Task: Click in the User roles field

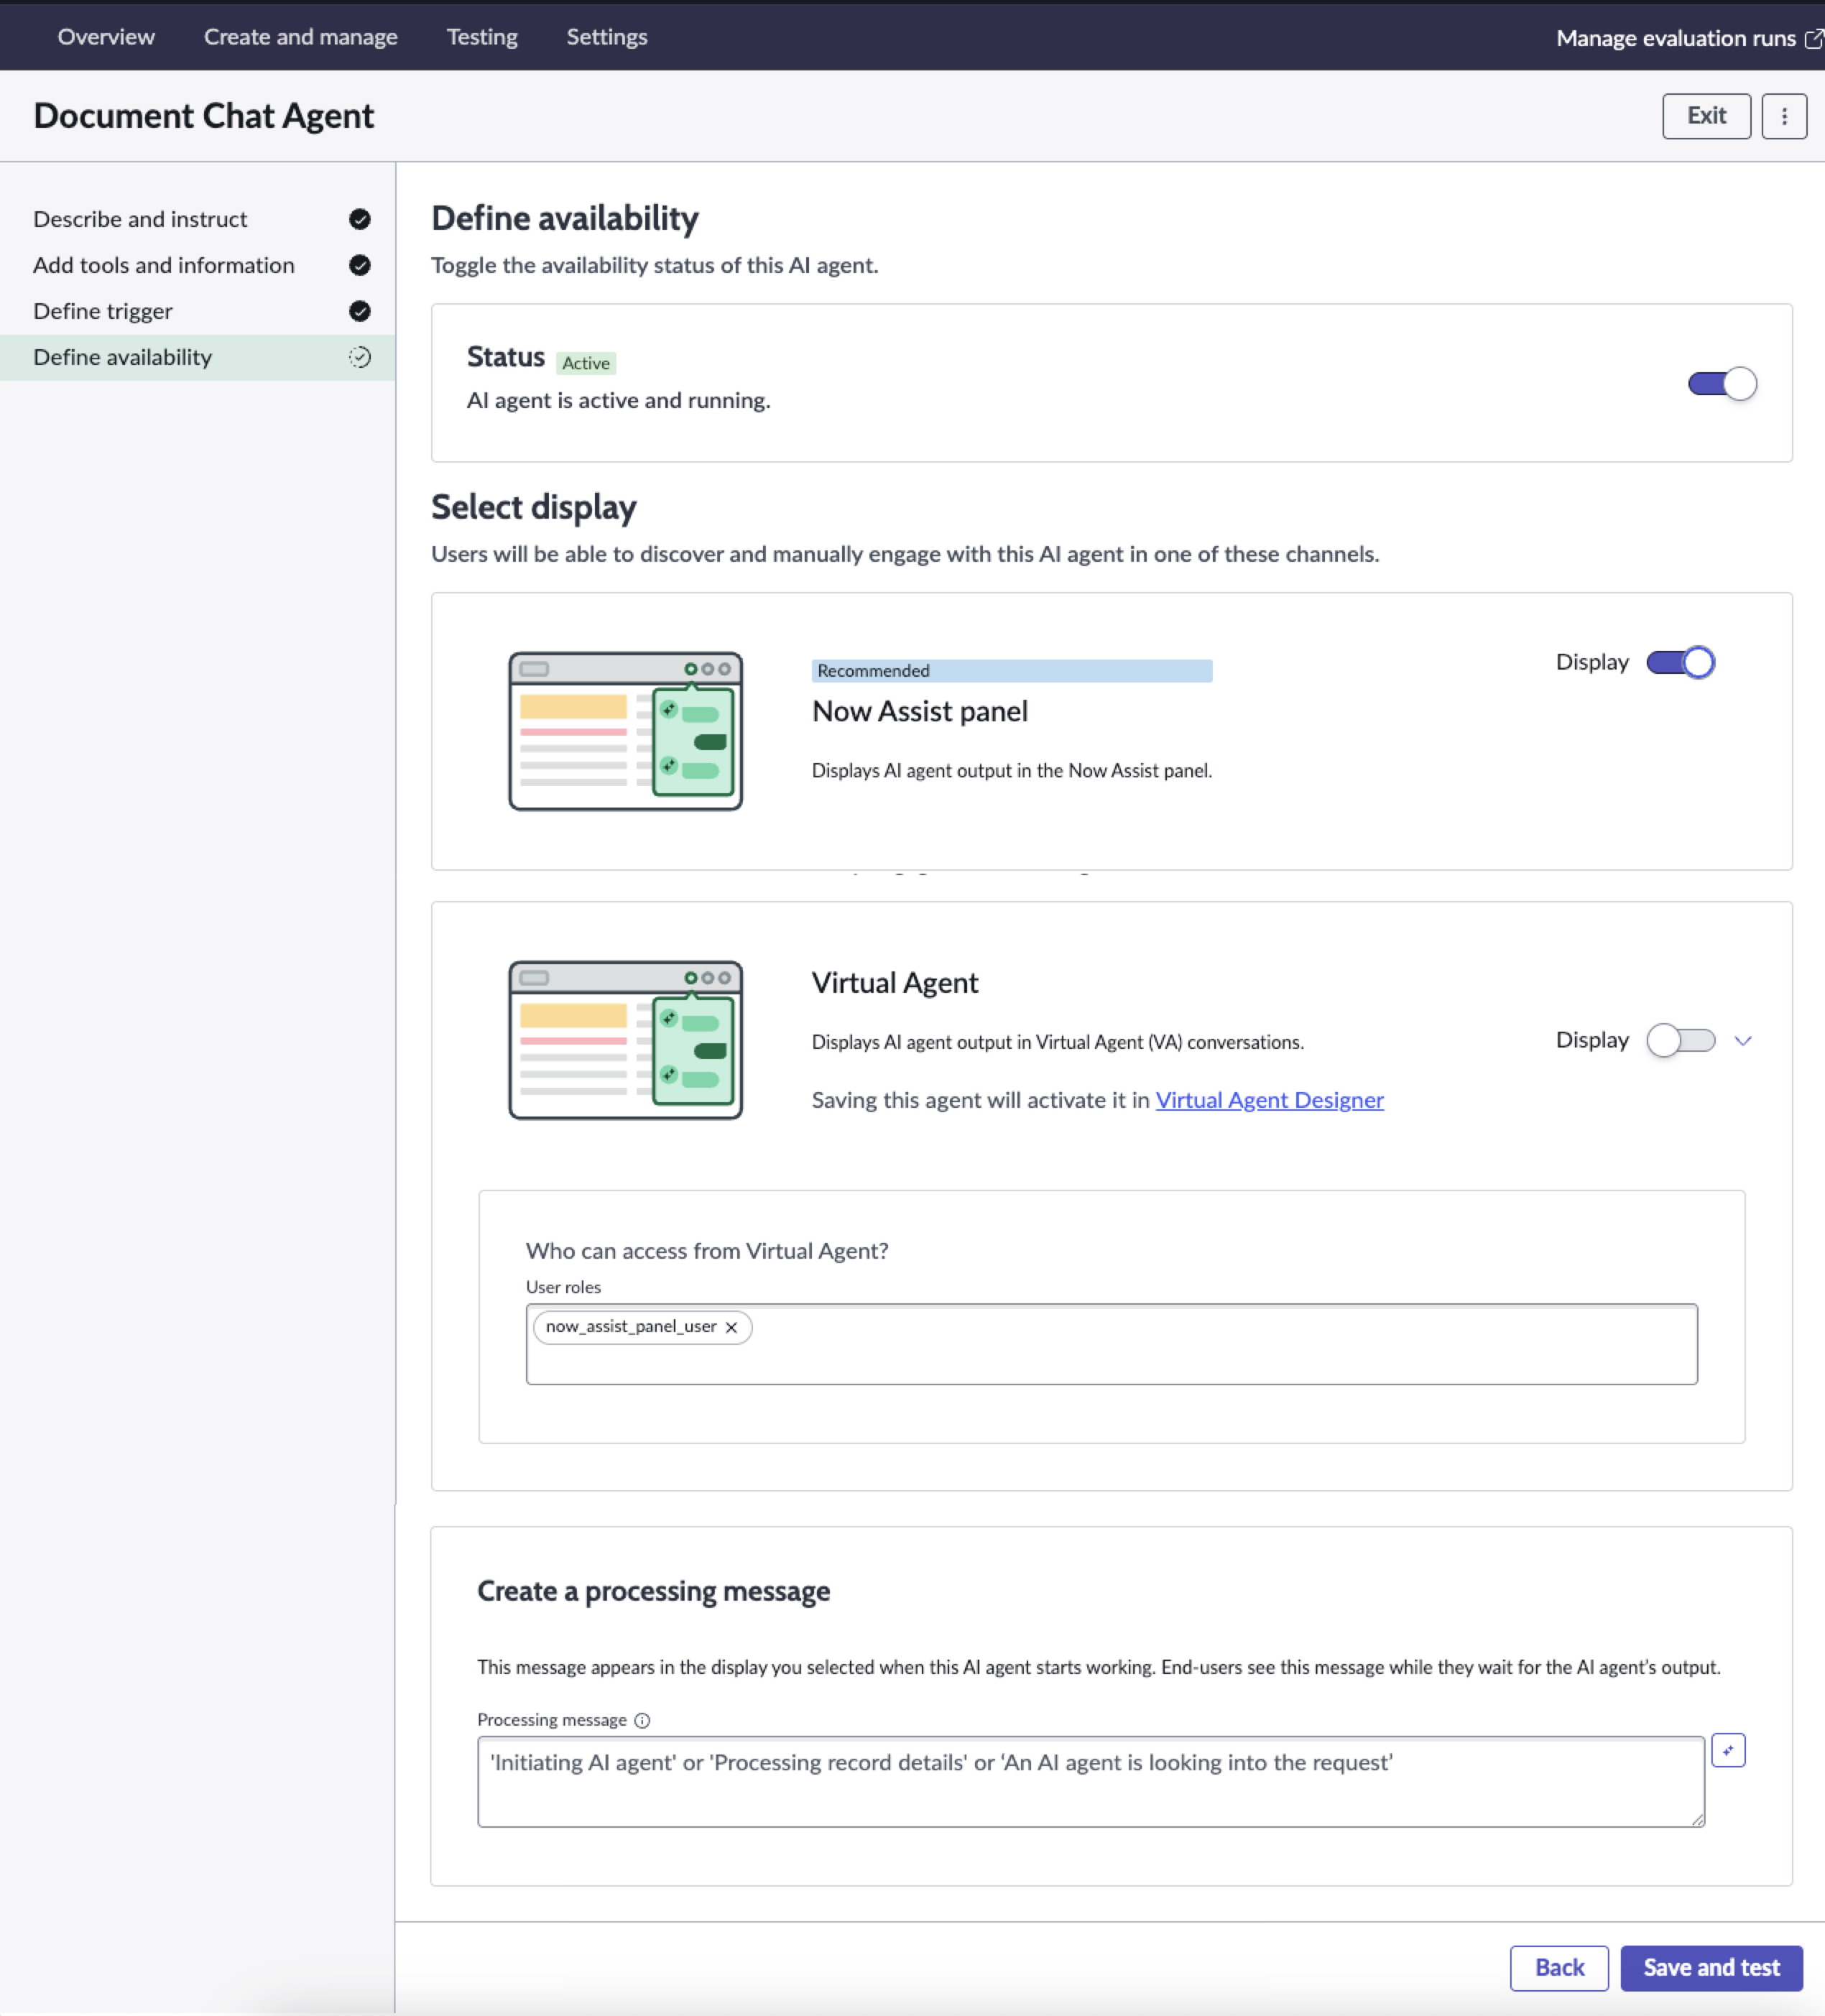Action: (x=1111, y=1344)
